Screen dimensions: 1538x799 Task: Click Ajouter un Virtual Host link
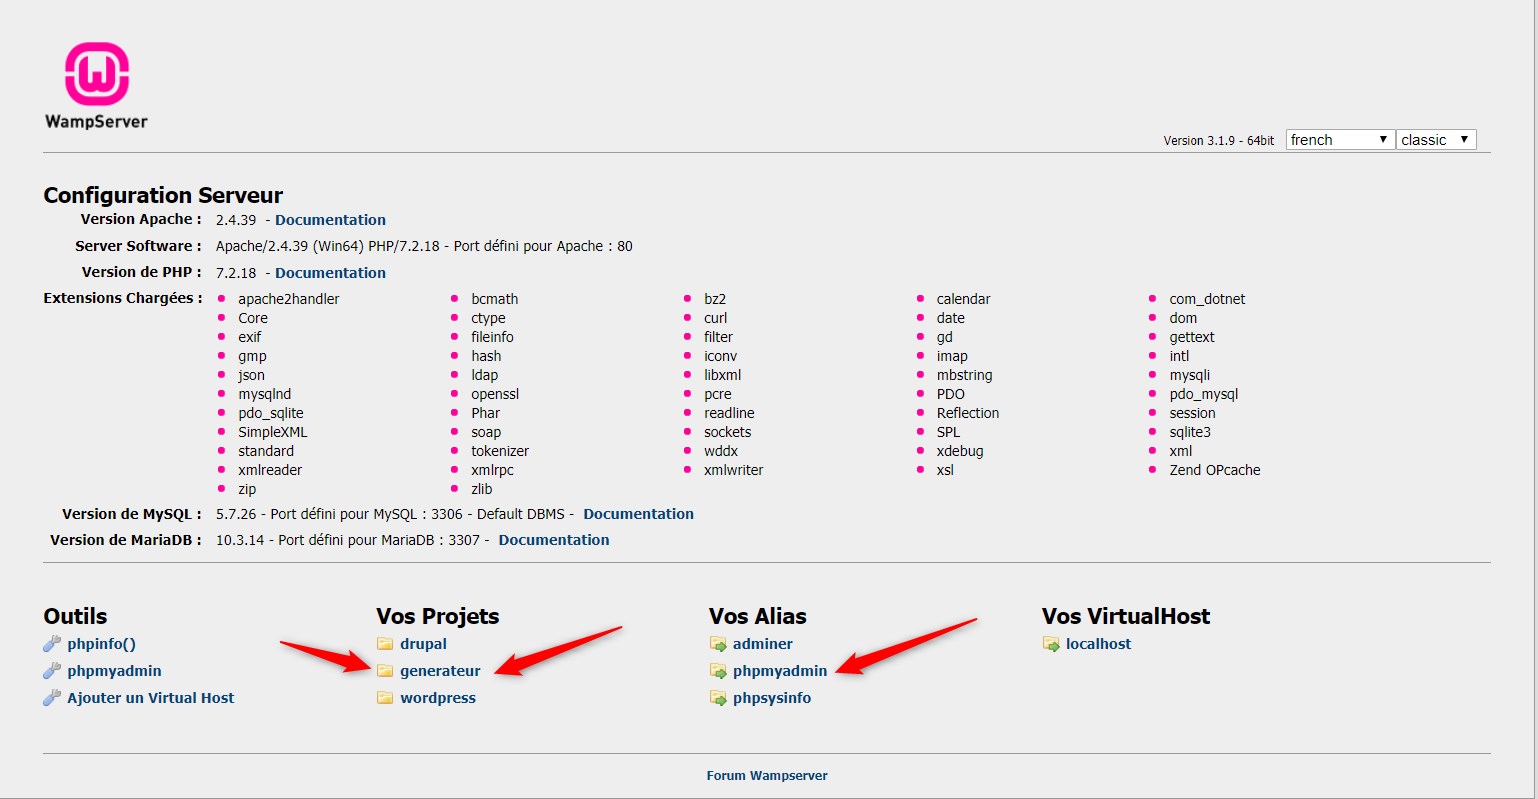[x=151, y=698]
